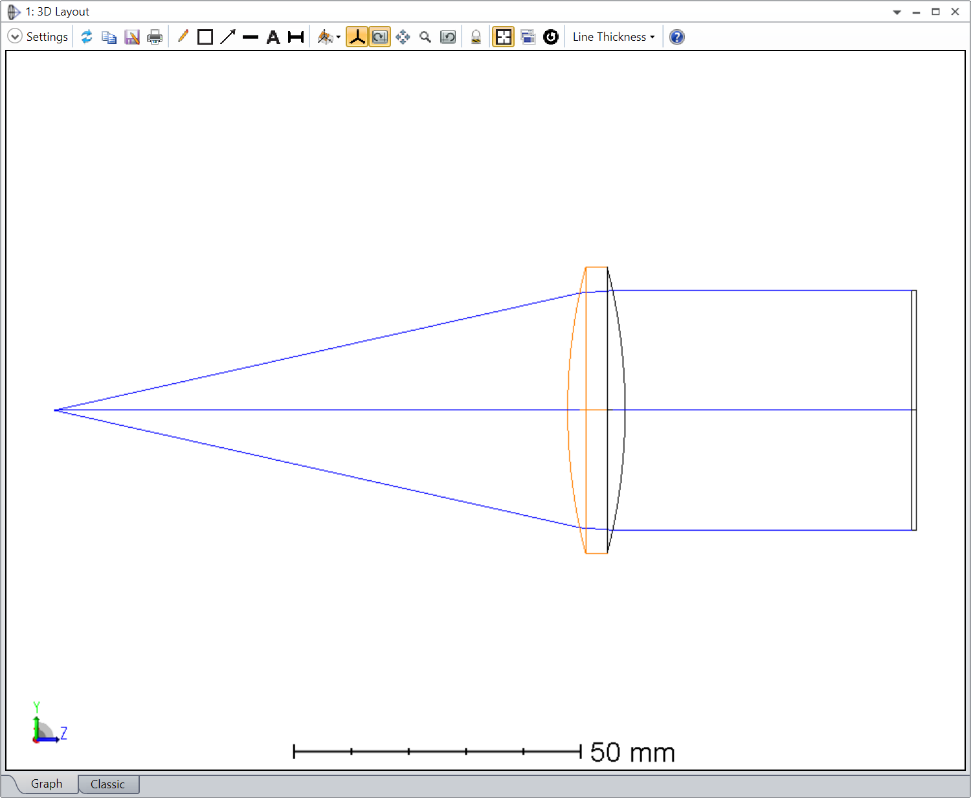This screenshot has width=971, height=798.
Task: Click the Refresh/update icon
Action: tap(87, 37)
